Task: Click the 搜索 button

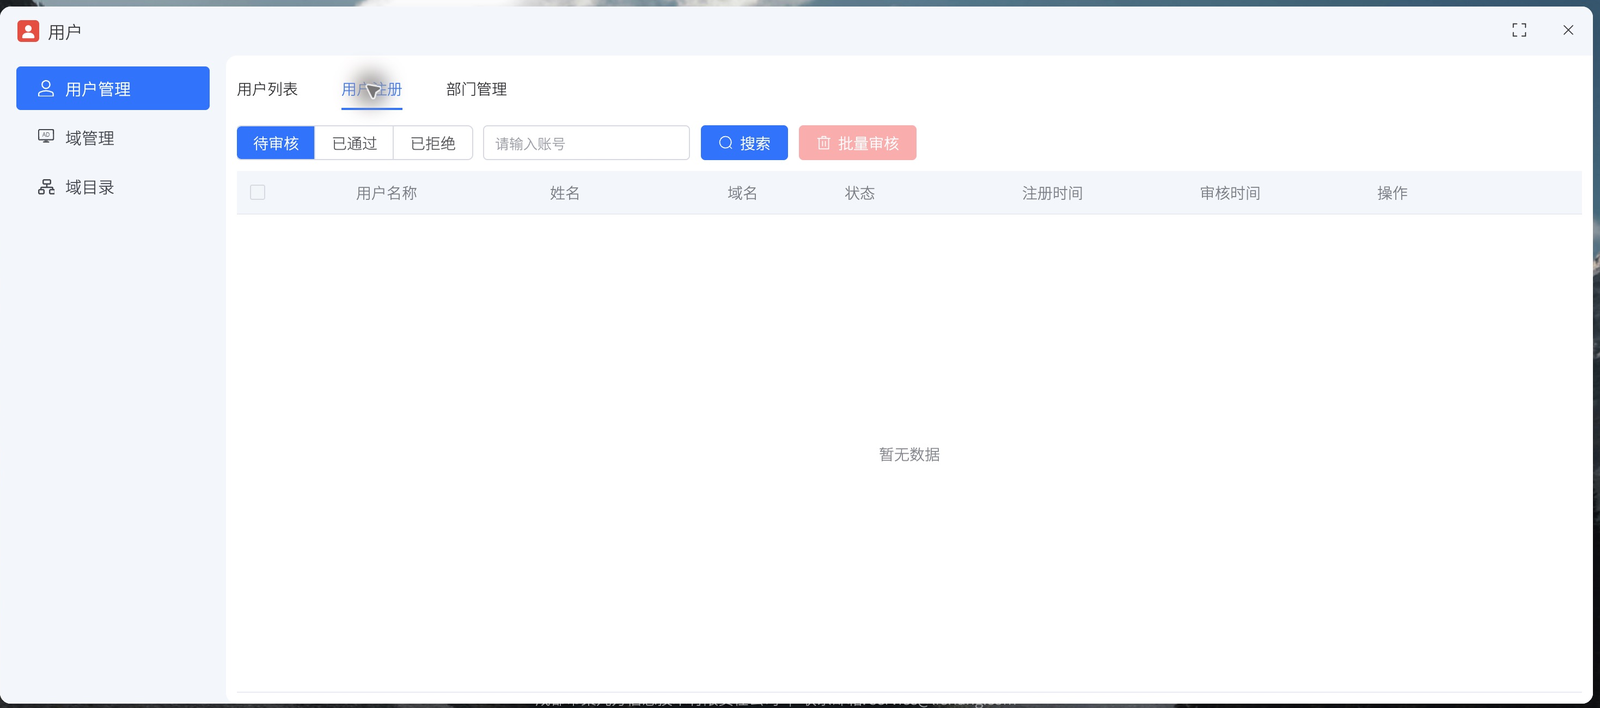Action: 744,143
